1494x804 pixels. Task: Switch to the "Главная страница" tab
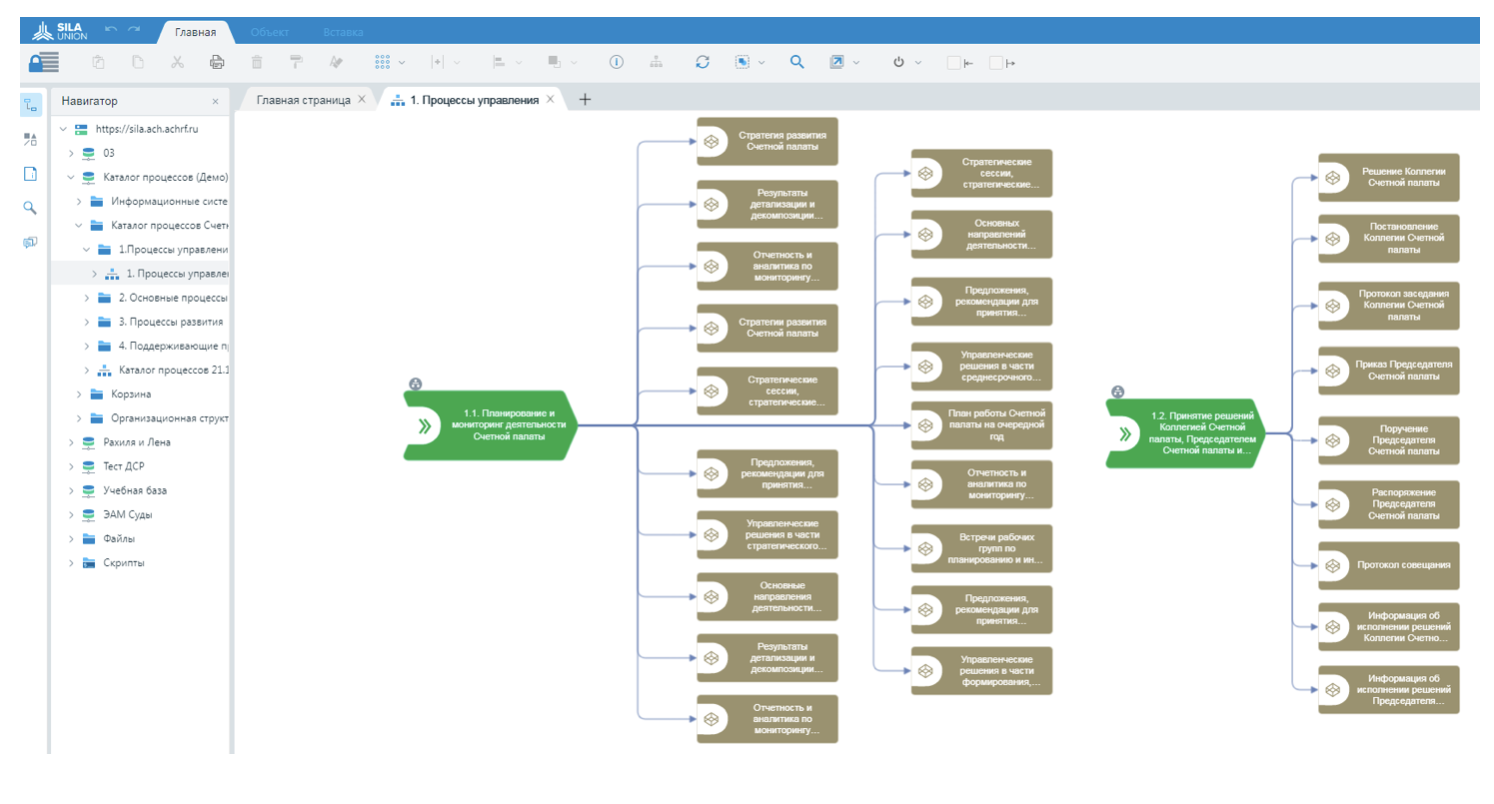pos(303,100)
